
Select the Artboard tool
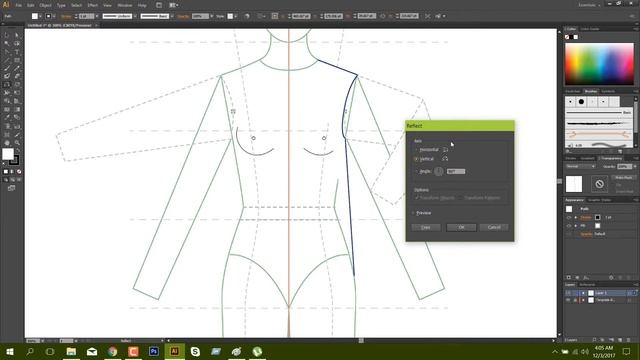pos(7,135)
